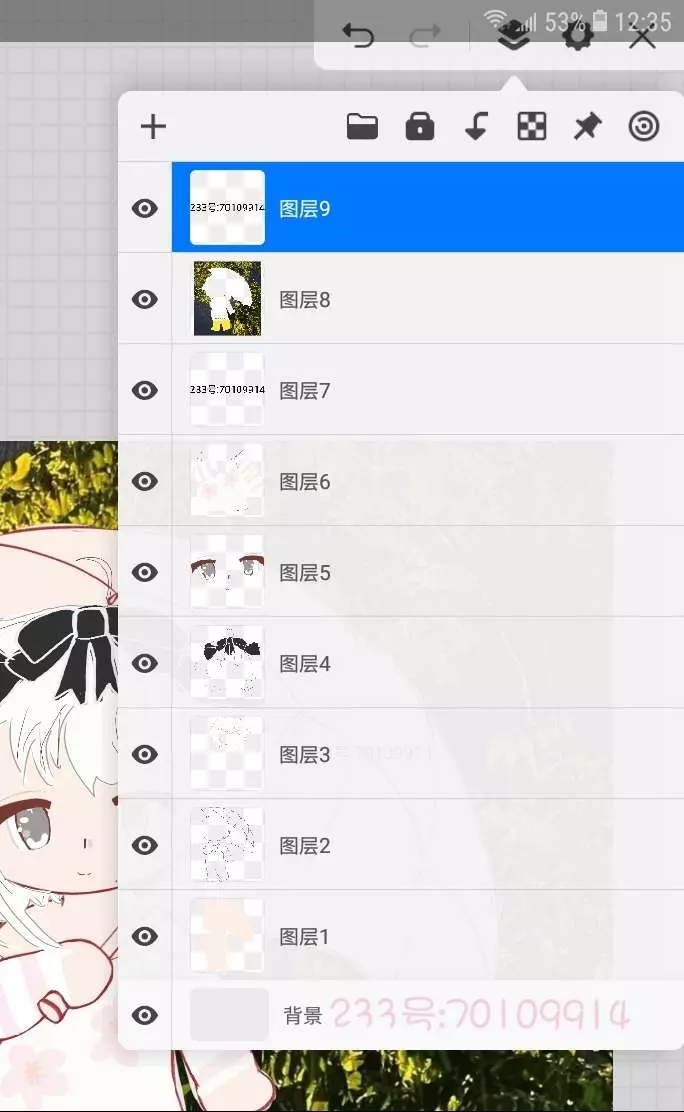This screenshot has height=1112, width=684.
Task: Lock the selected layer
Action: pyautogui.click(x=419, y=127)
